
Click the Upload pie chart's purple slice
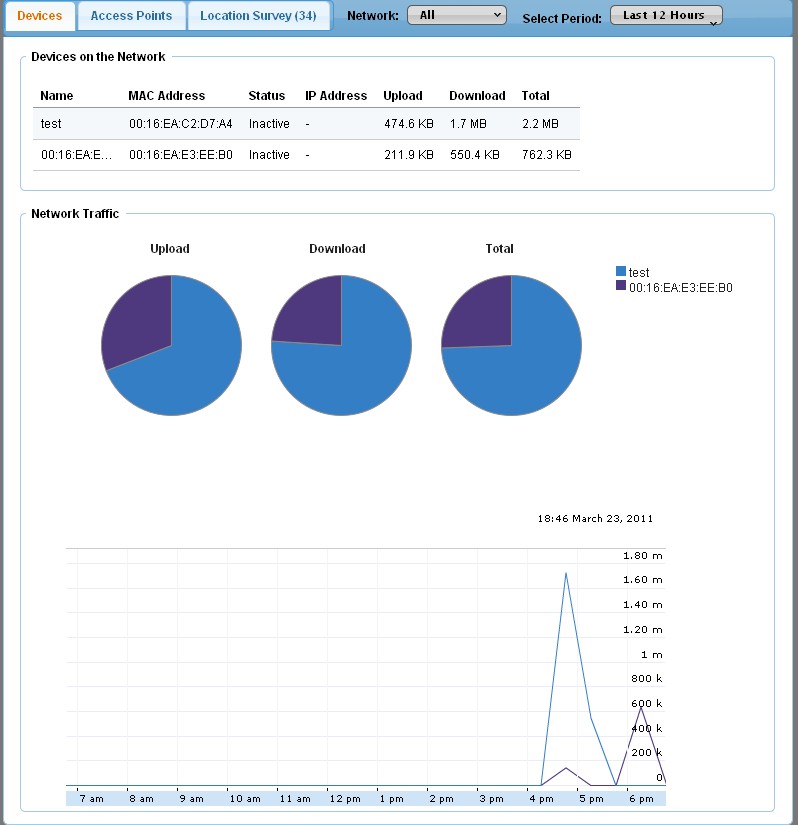138,321
